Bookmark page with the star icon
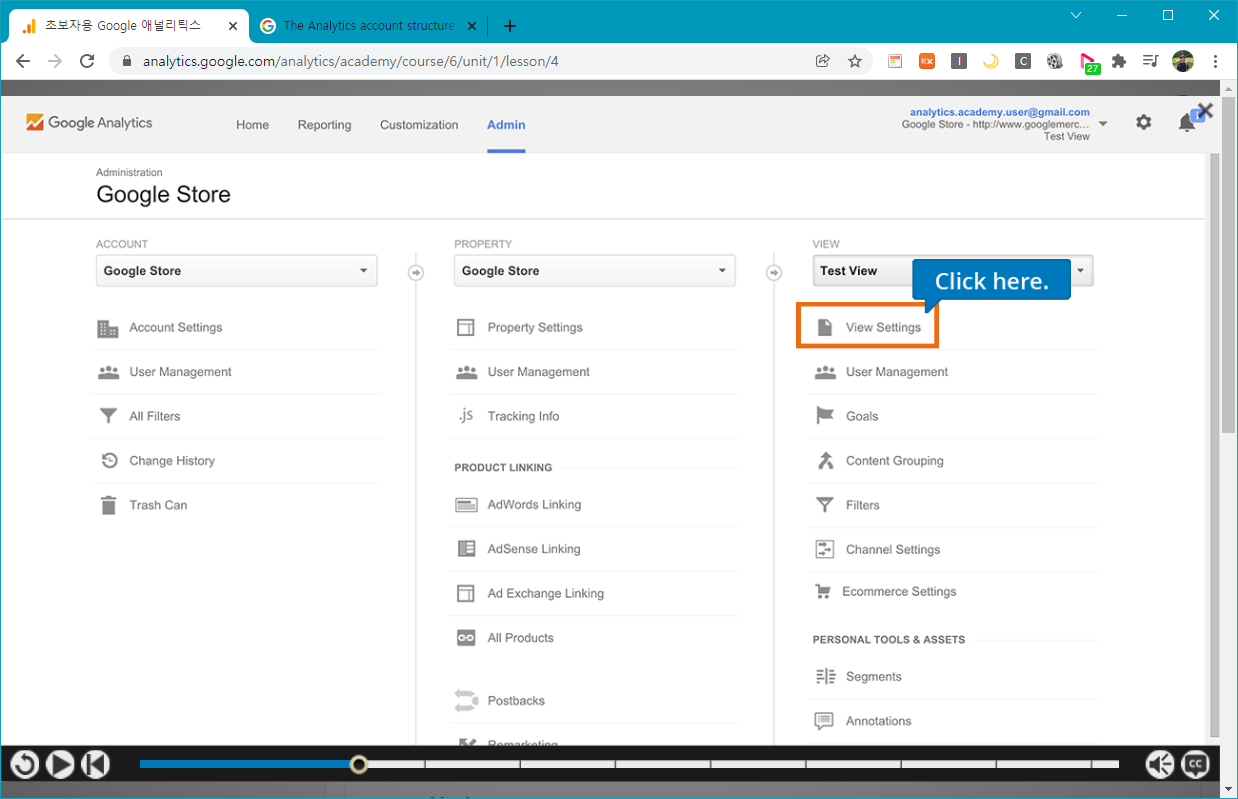1238x799 pixels. 855,61
